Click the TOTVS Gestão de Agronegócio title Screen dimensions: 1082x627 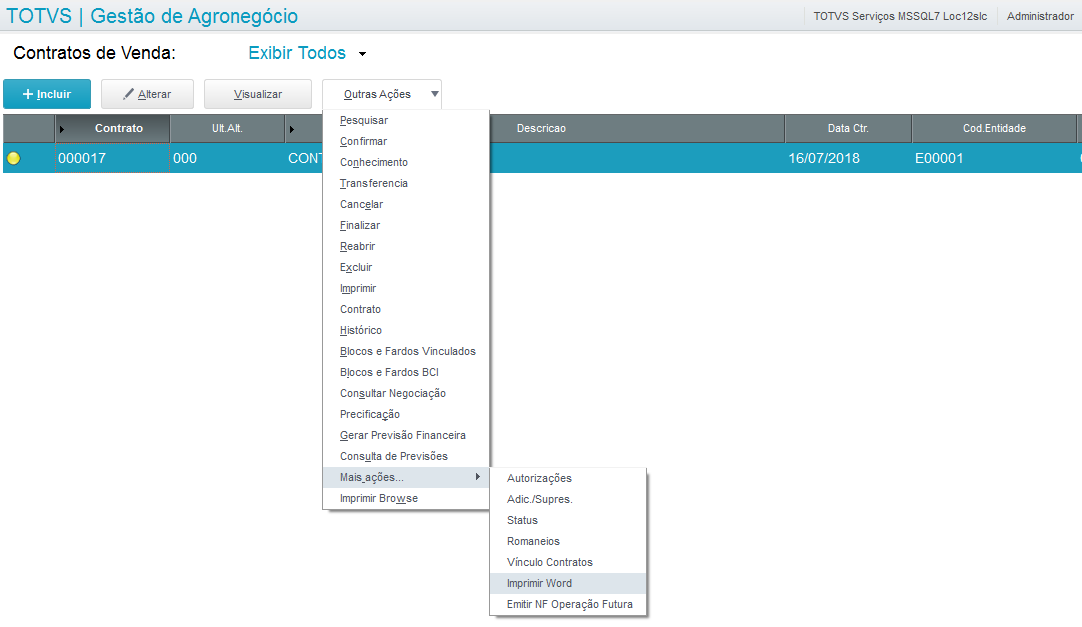tap(152, 16)
